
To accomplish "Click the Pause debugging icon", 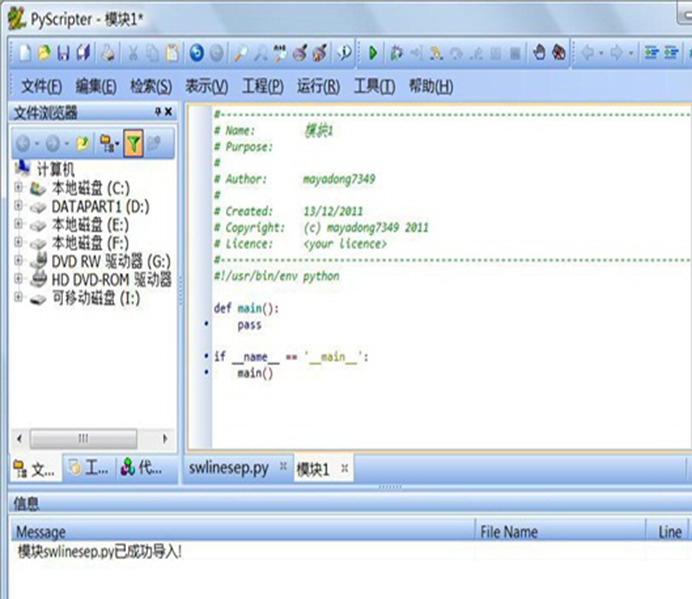I will [x=496, y=53].
